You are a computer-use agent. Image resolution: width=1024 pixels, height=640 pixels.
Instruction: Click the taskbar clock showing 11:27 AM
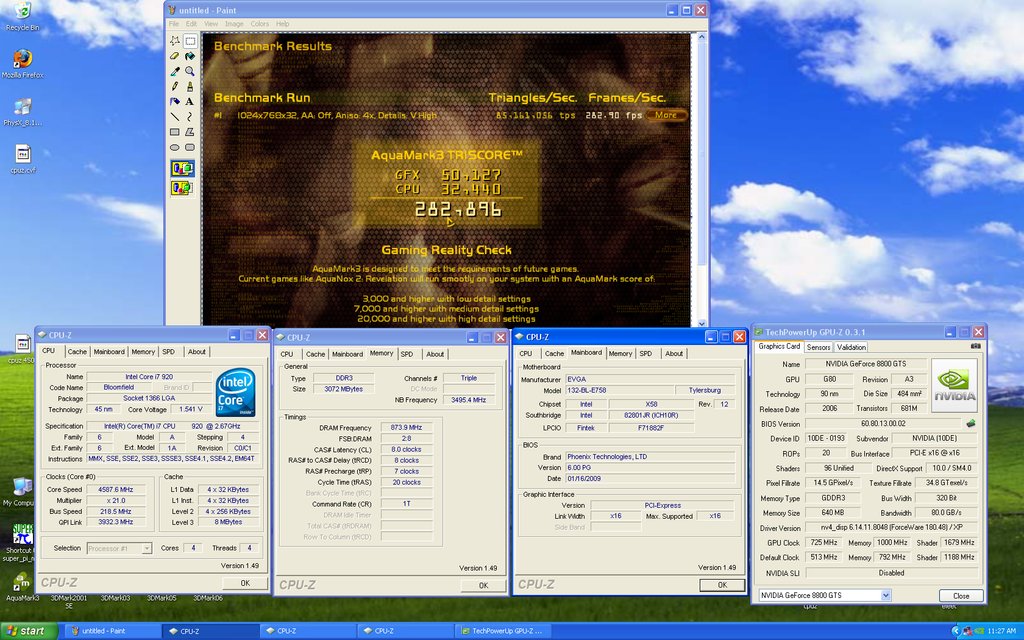pyautogui.click(x=1002, y=632)
